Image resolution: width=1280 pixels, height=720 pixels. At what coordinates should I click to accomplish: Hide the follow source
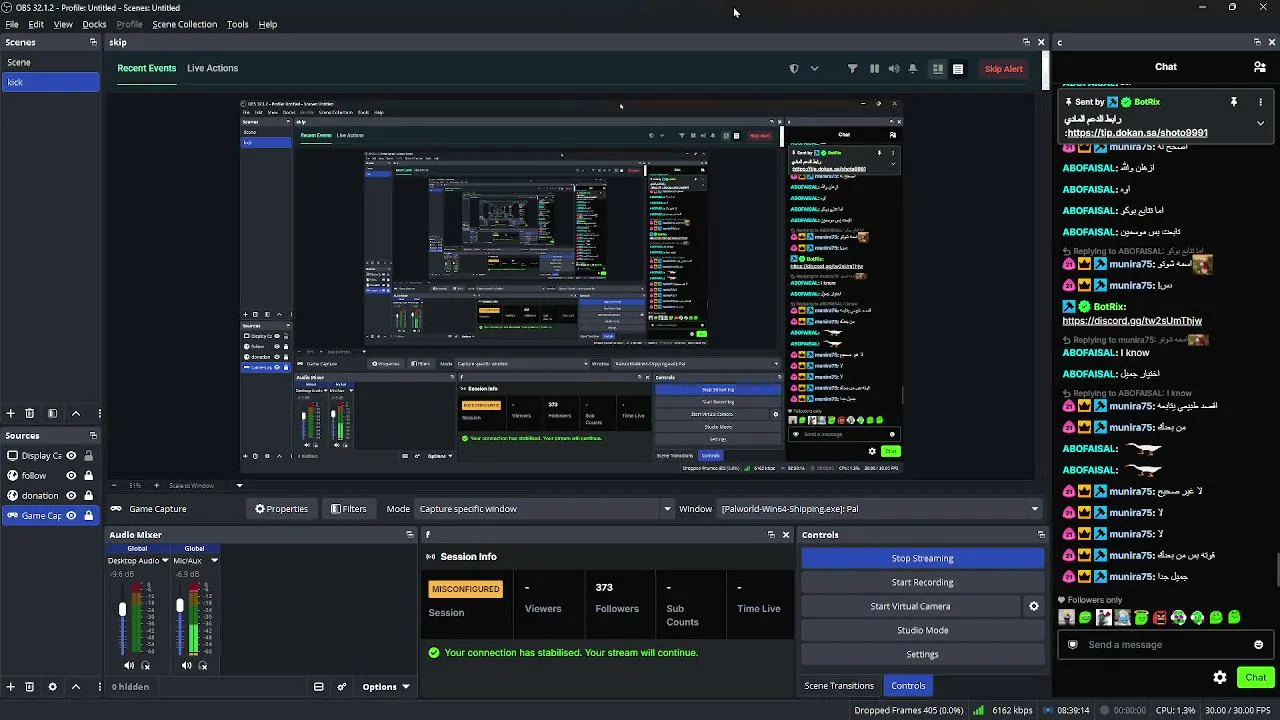click(71, 476)
